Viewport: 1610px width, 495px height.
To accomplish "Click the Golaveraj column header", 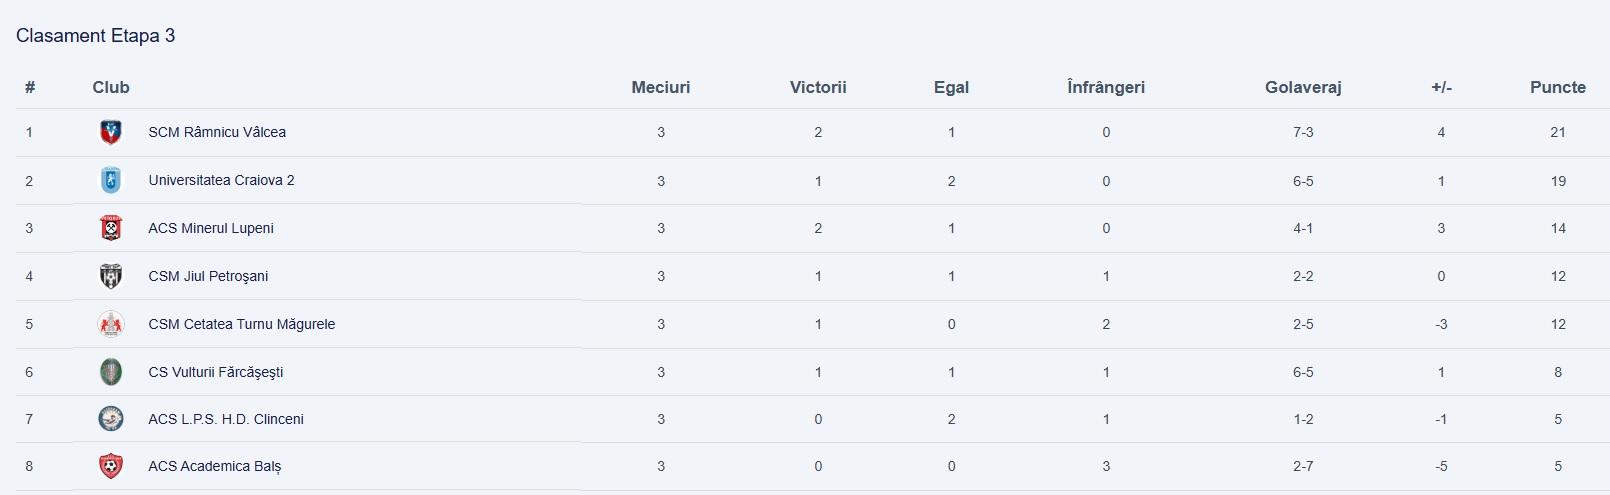I will (1302, 87).
